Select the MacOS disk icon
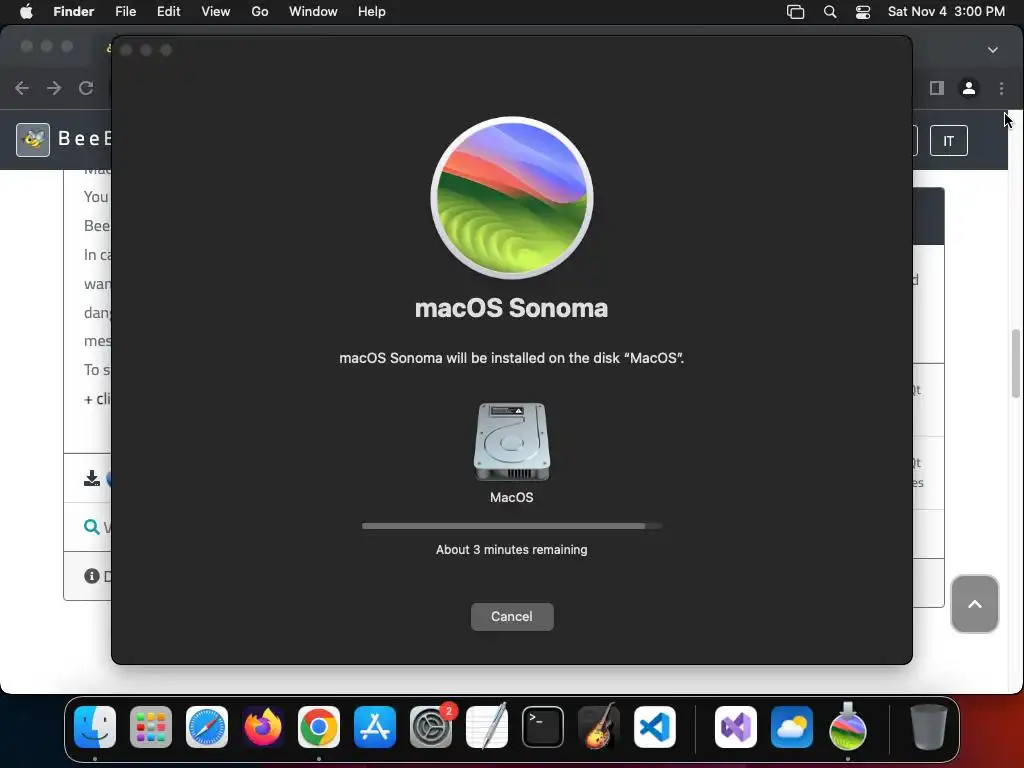Viewport: 1024px width, 768px height. pyautogui.click(x=512, y=442)
